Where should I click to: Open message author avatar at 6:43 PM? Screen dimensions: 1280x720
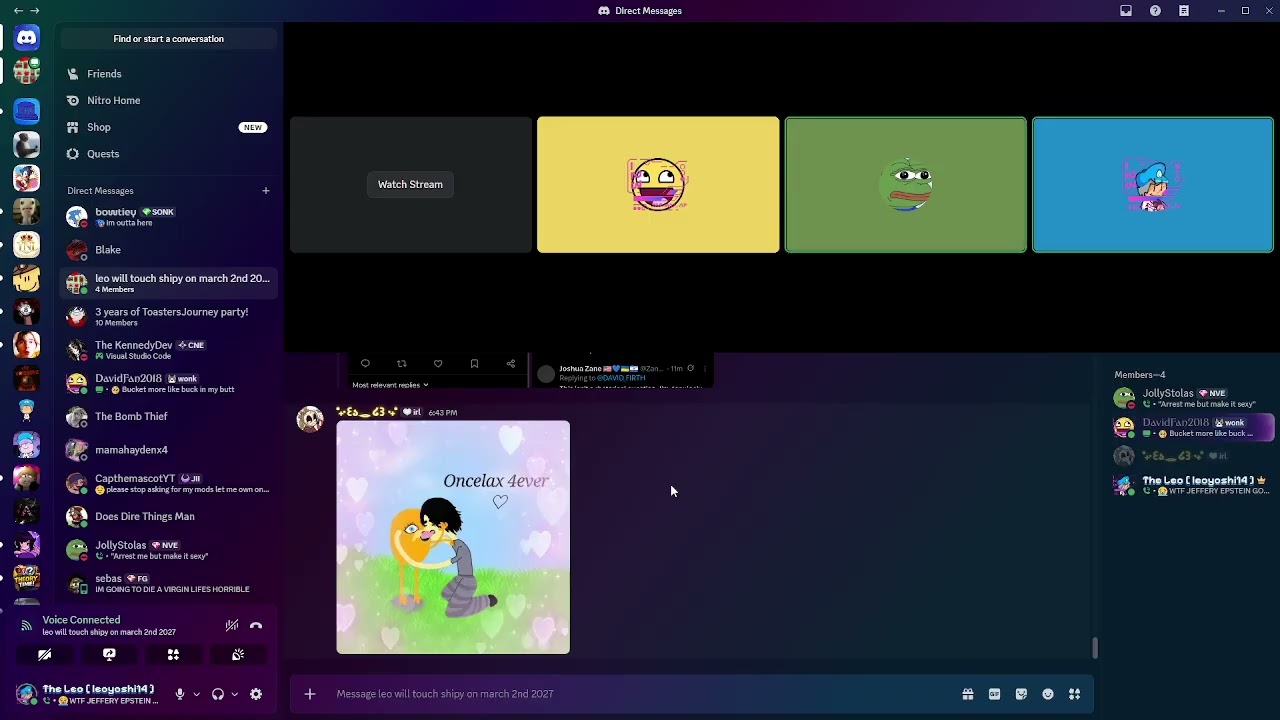[310, 419]
